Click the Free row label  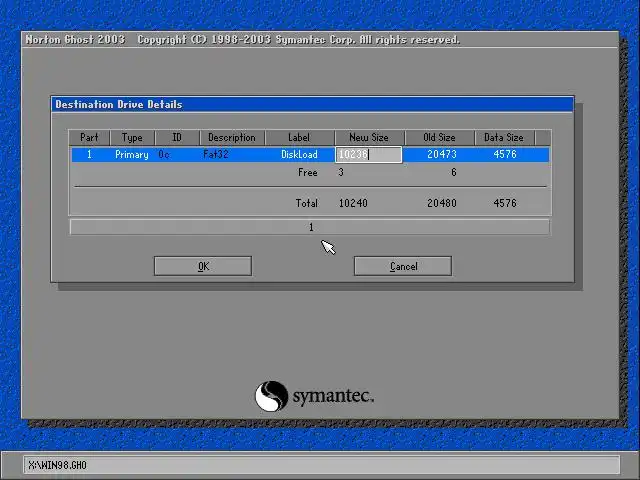pos(308,173)
